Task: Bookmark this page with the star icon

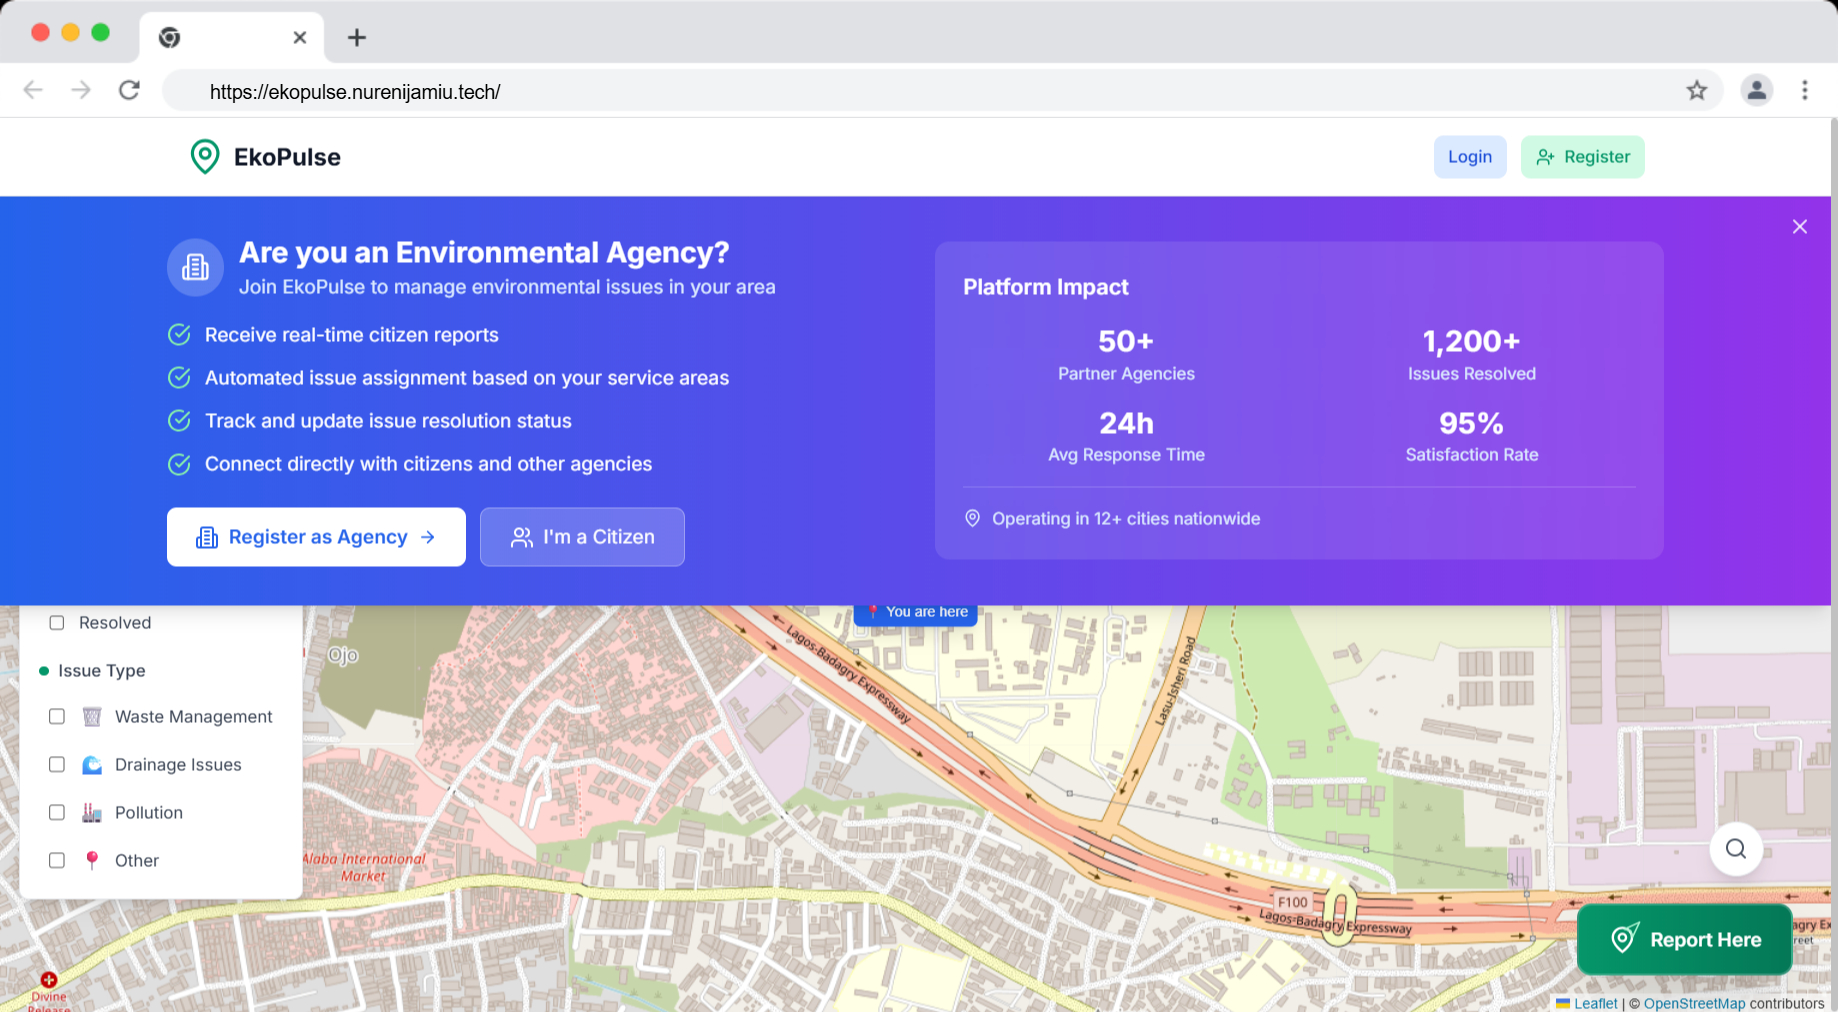Action: pos(1696,91)
